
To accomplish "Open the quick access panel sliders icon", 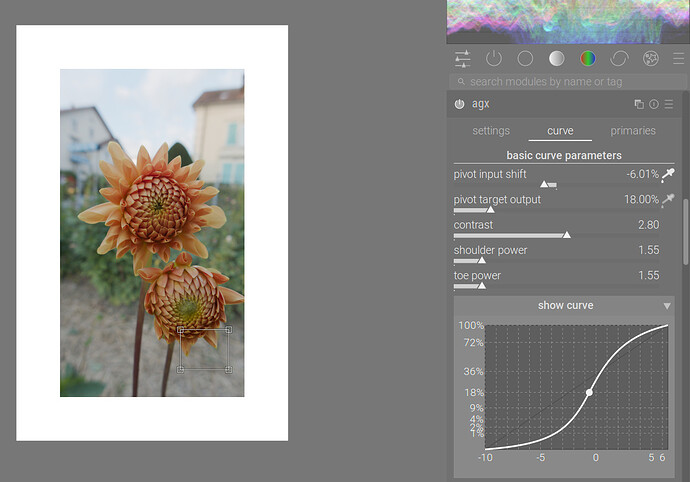I will pyautogui.click(x=462, y=59).
